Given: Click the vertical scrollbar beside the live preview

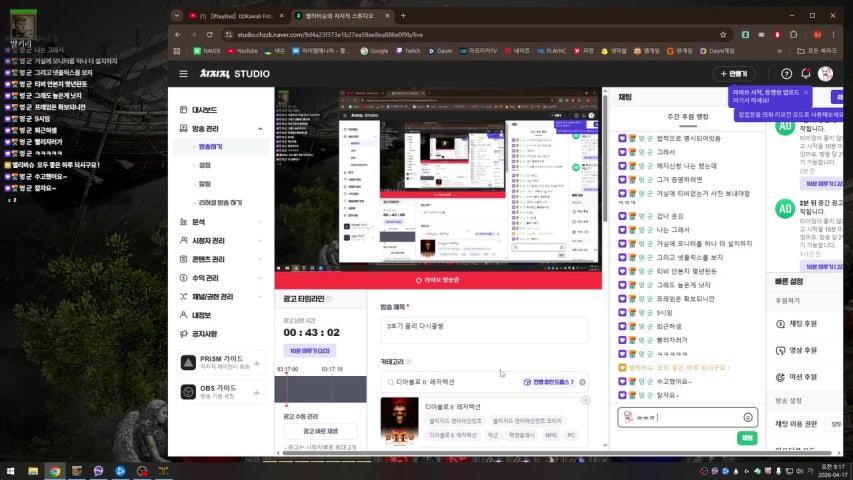Looking at the screenshot, I should click(605, 158).
